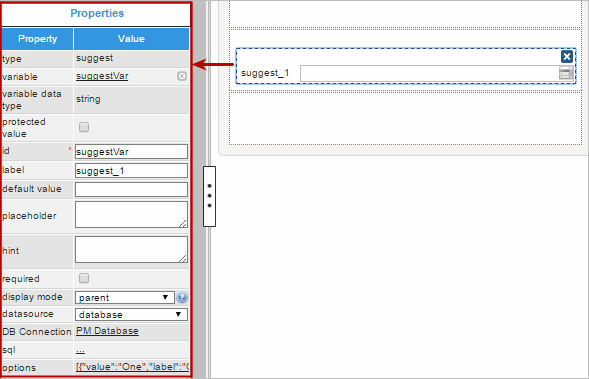Click the panel splitter handle with dots

click(209, 196)
